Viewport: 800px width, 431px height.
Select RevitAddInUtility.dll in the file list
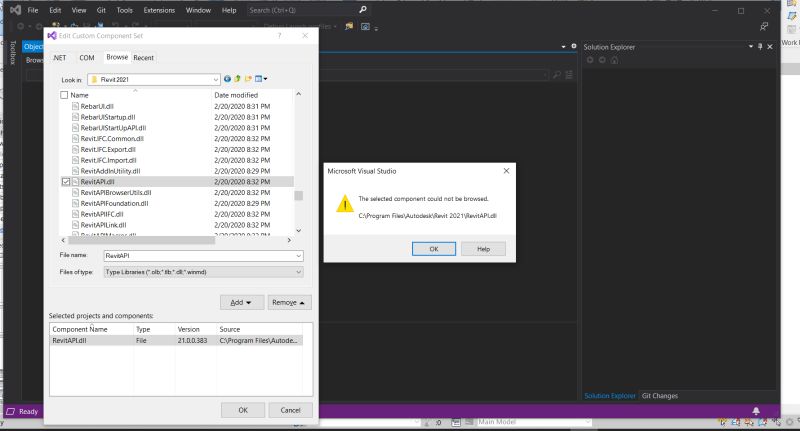pos(110,171)
